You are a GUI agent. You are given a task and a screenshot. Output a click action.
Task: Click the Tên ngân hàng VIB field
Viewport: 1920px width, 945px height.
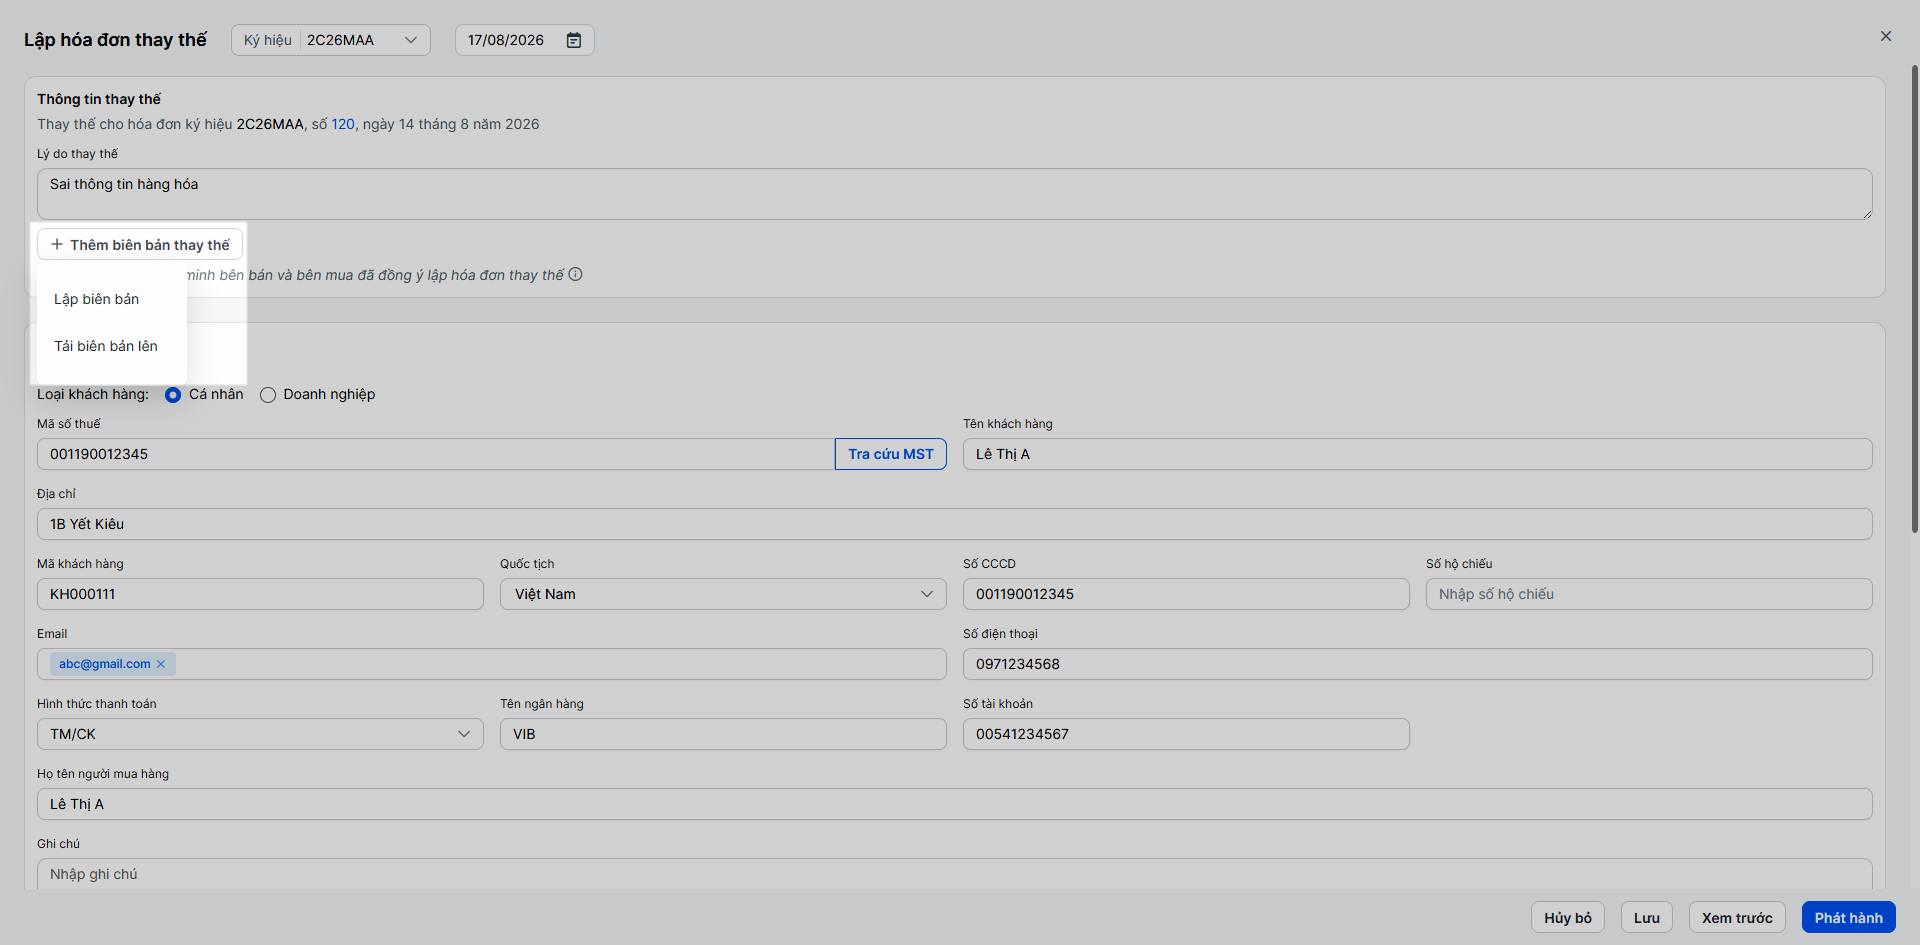point(723,734)
